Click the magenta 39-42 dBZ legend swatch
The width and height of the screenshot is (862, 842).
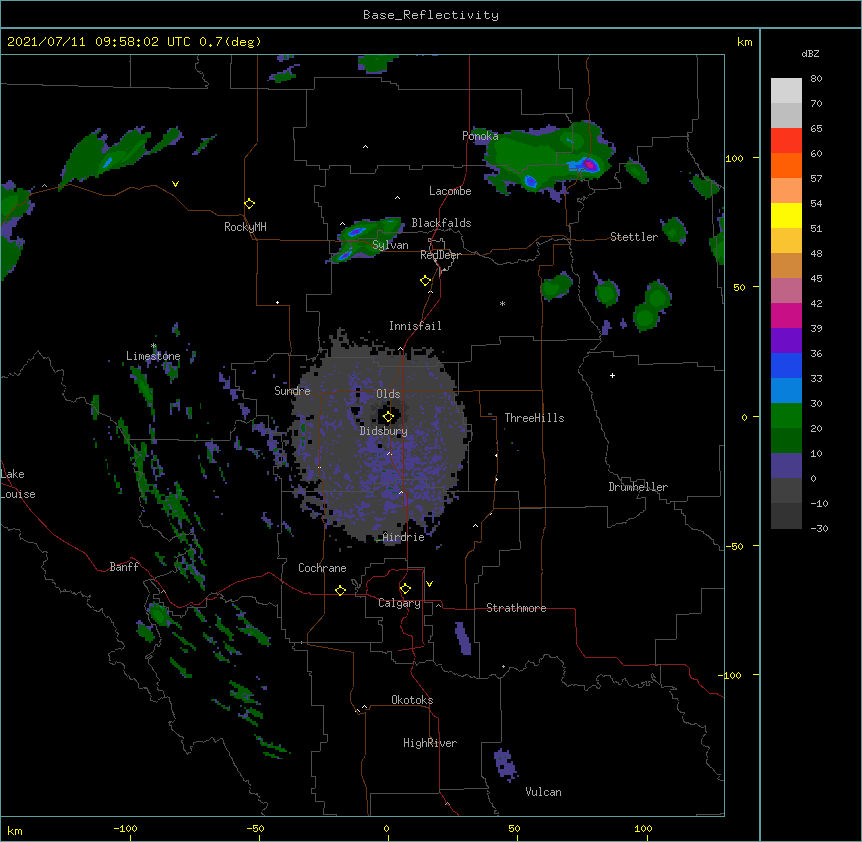click(x=786, y=315)
